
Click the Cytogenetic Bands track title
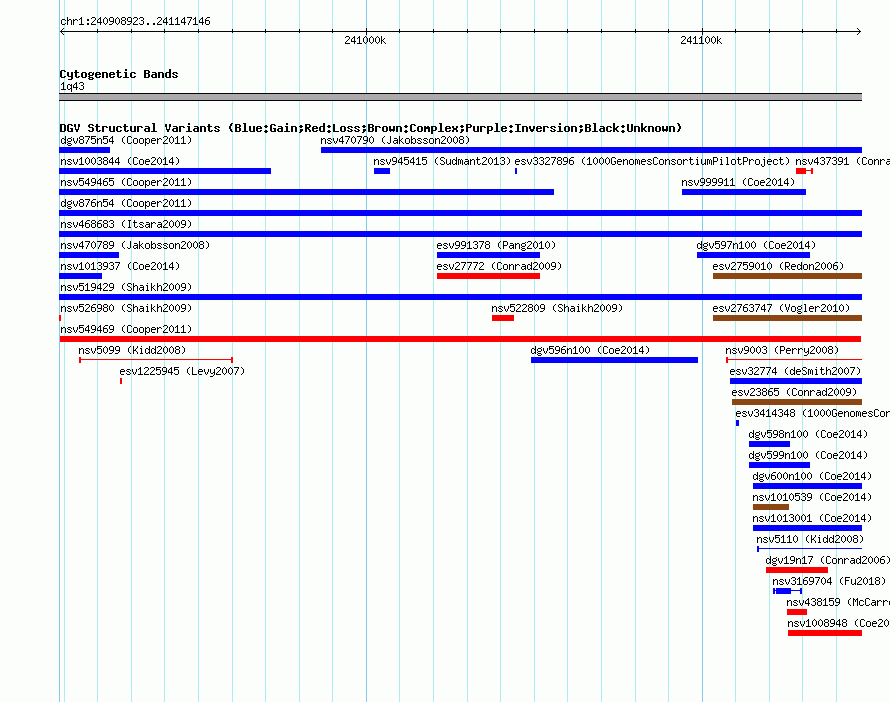(x=119, y=74)
